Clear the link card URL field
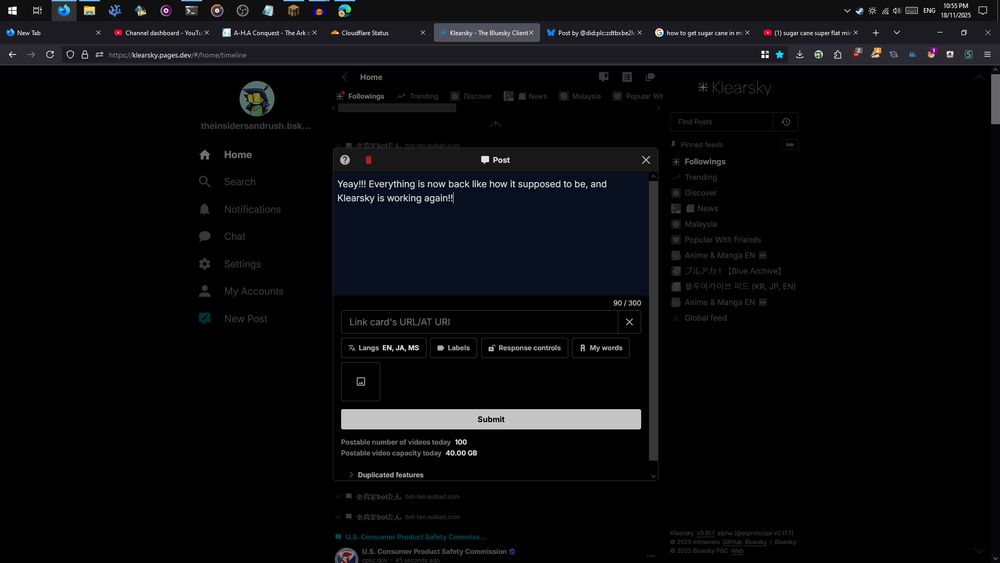This screenshot has width=1000, height=563. [x=629, y=322]
